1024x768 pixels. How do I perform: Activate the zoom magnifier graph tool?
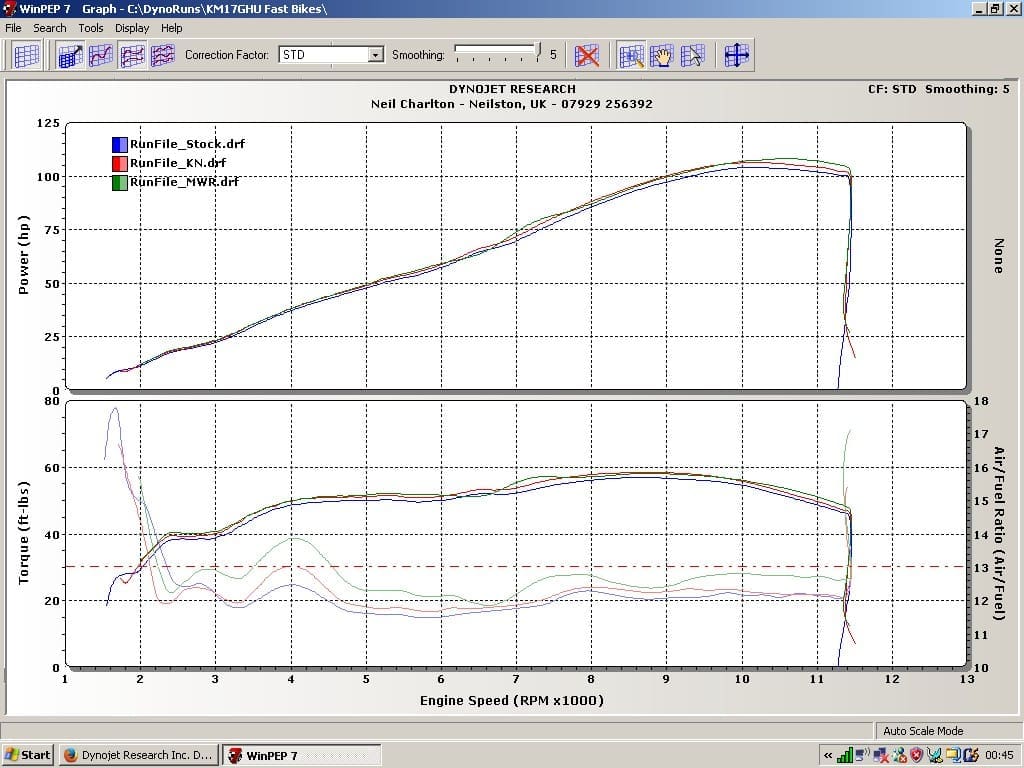[x=631, y=55]
